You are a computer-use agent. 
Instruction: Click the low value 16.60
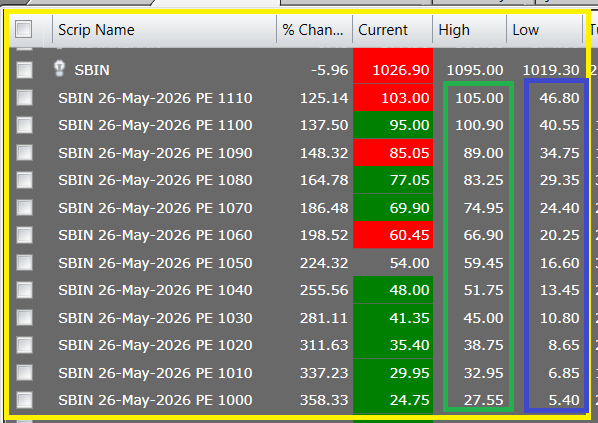point(559,263)
